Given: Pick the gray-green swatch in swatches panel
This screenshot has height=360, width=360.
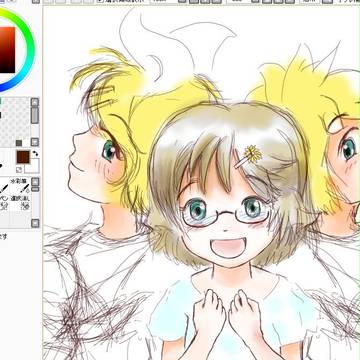Looking at the screenshot, I should [19, 143].
